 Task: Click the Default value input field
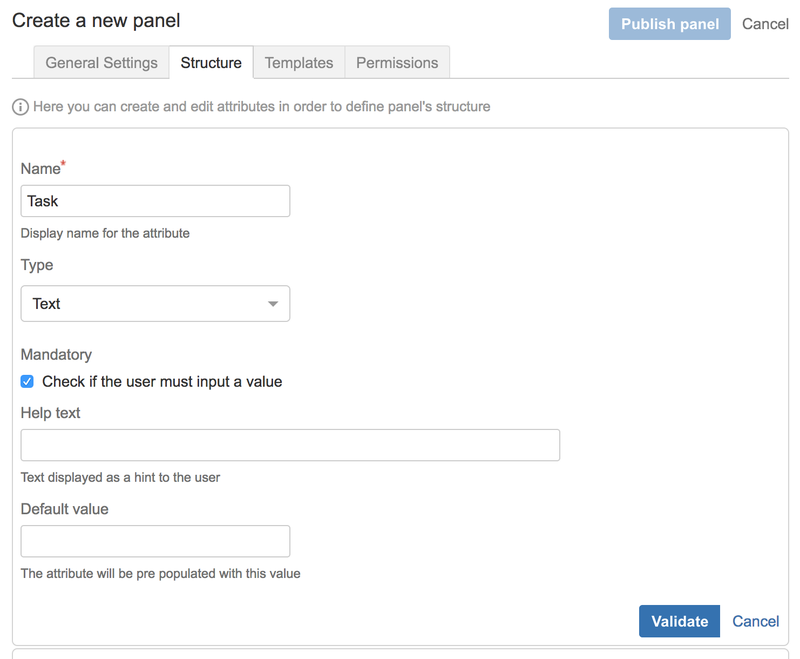point(155,540)
